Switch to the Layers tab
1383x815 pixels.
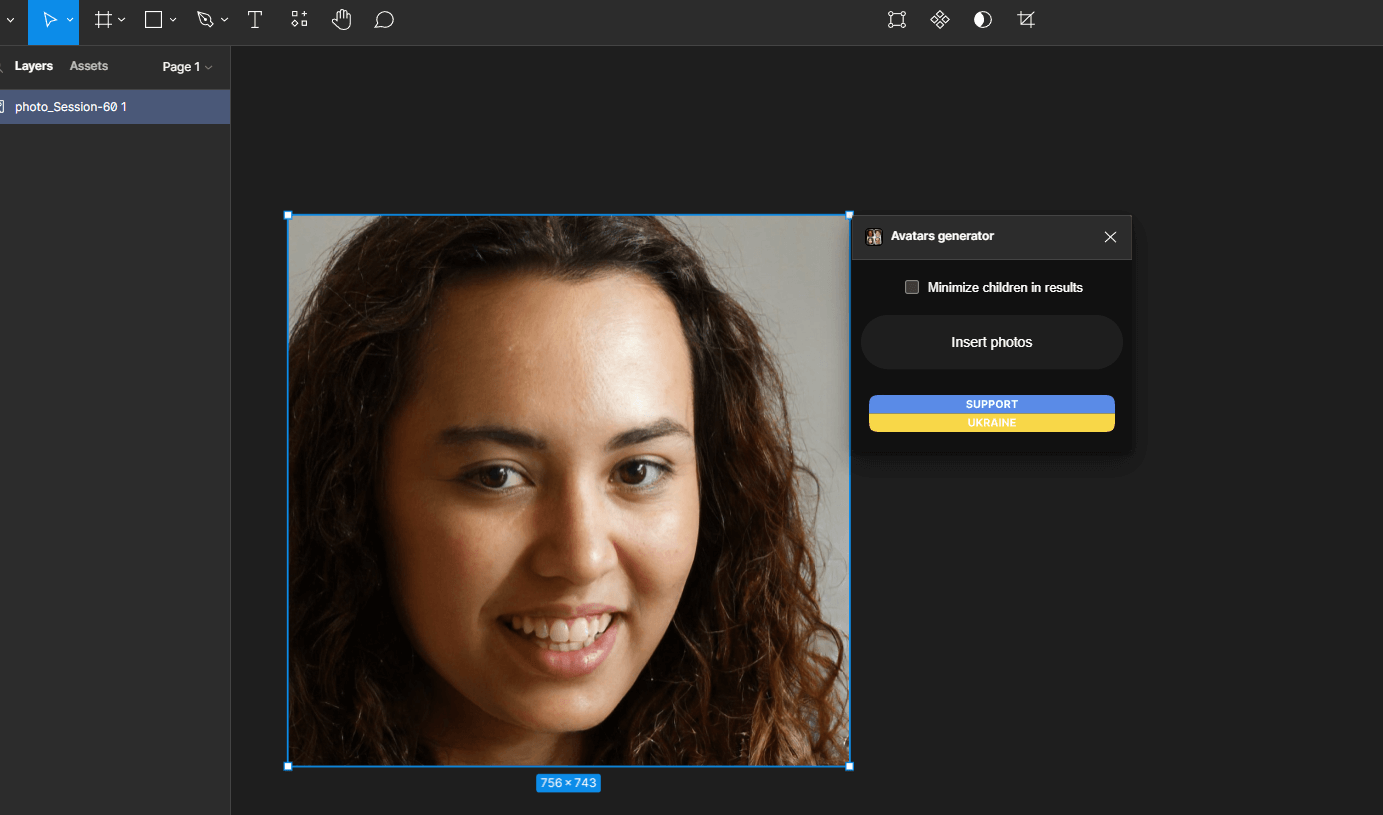click(x=33, y=65)
